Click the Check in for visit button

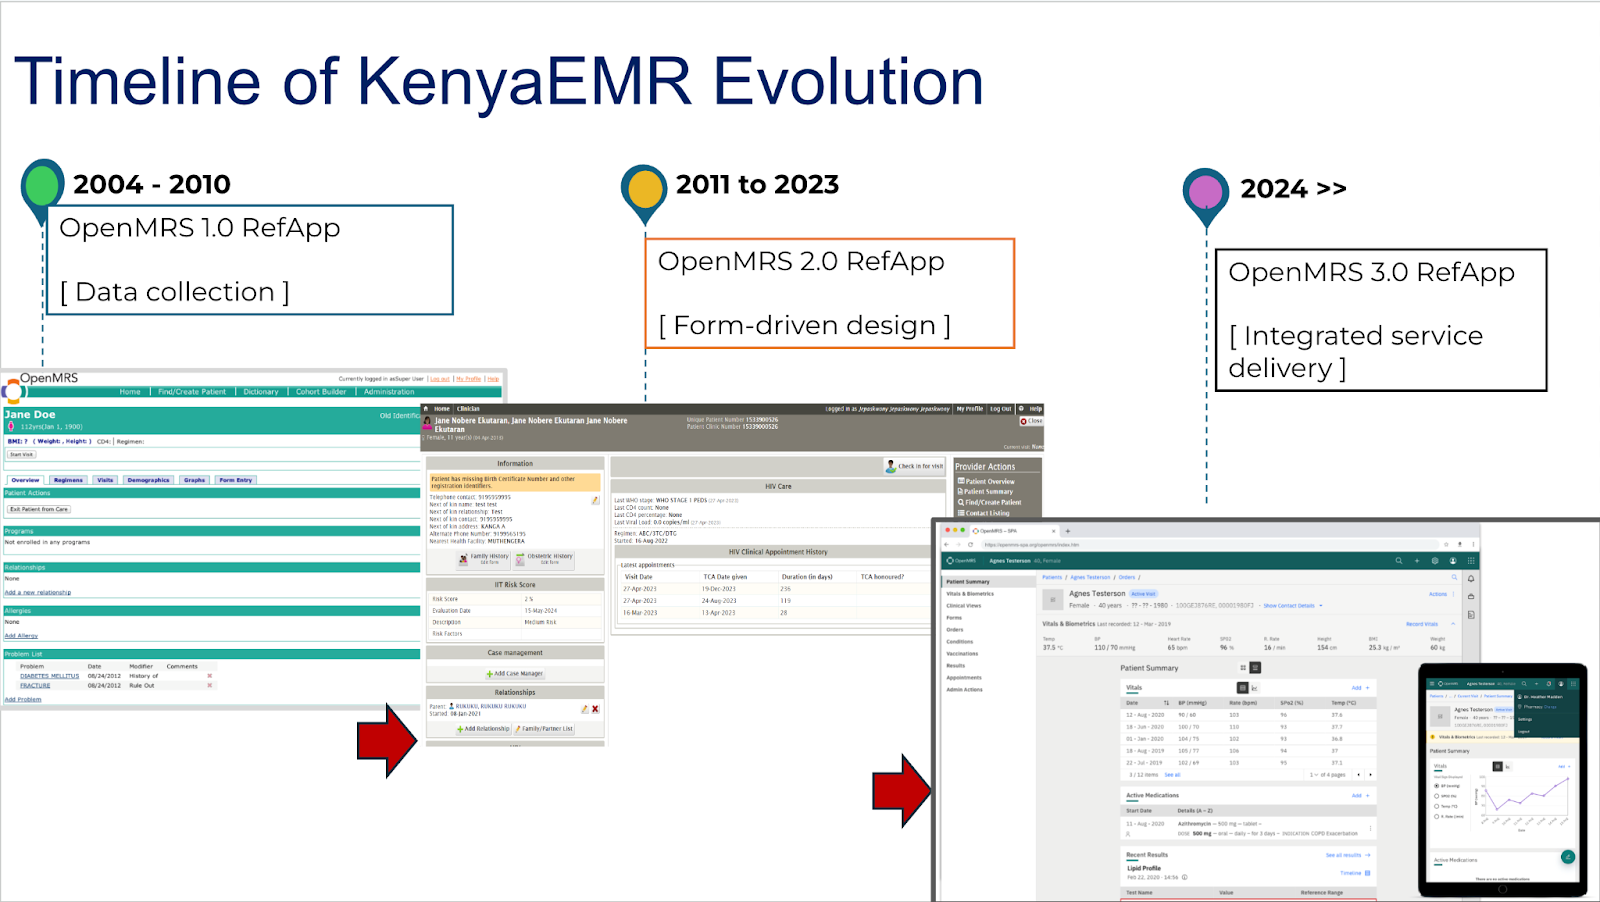(x=914, y=466)
